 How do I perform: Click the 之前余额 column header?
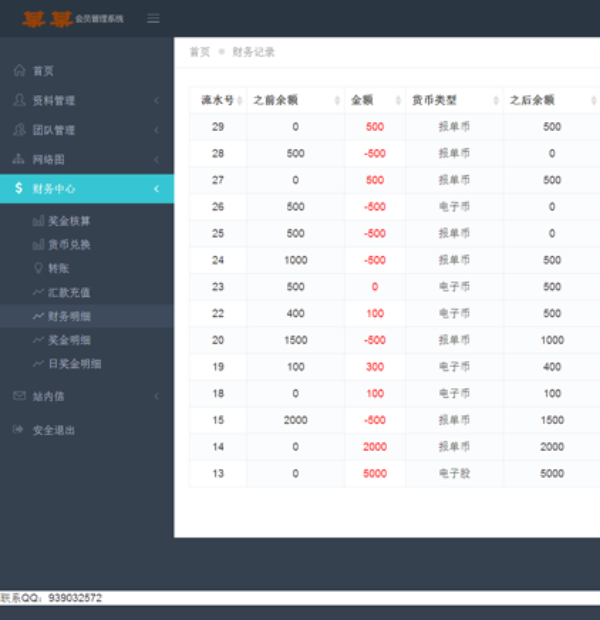coord(296,100)
